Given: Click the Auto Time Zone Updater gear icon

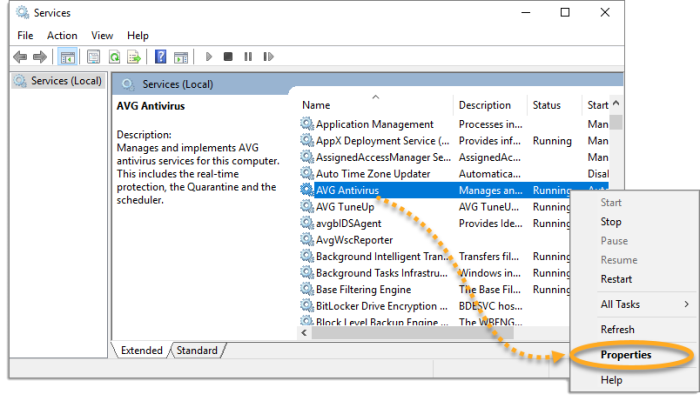Looking at the screenshot, I should coord(307,173).
